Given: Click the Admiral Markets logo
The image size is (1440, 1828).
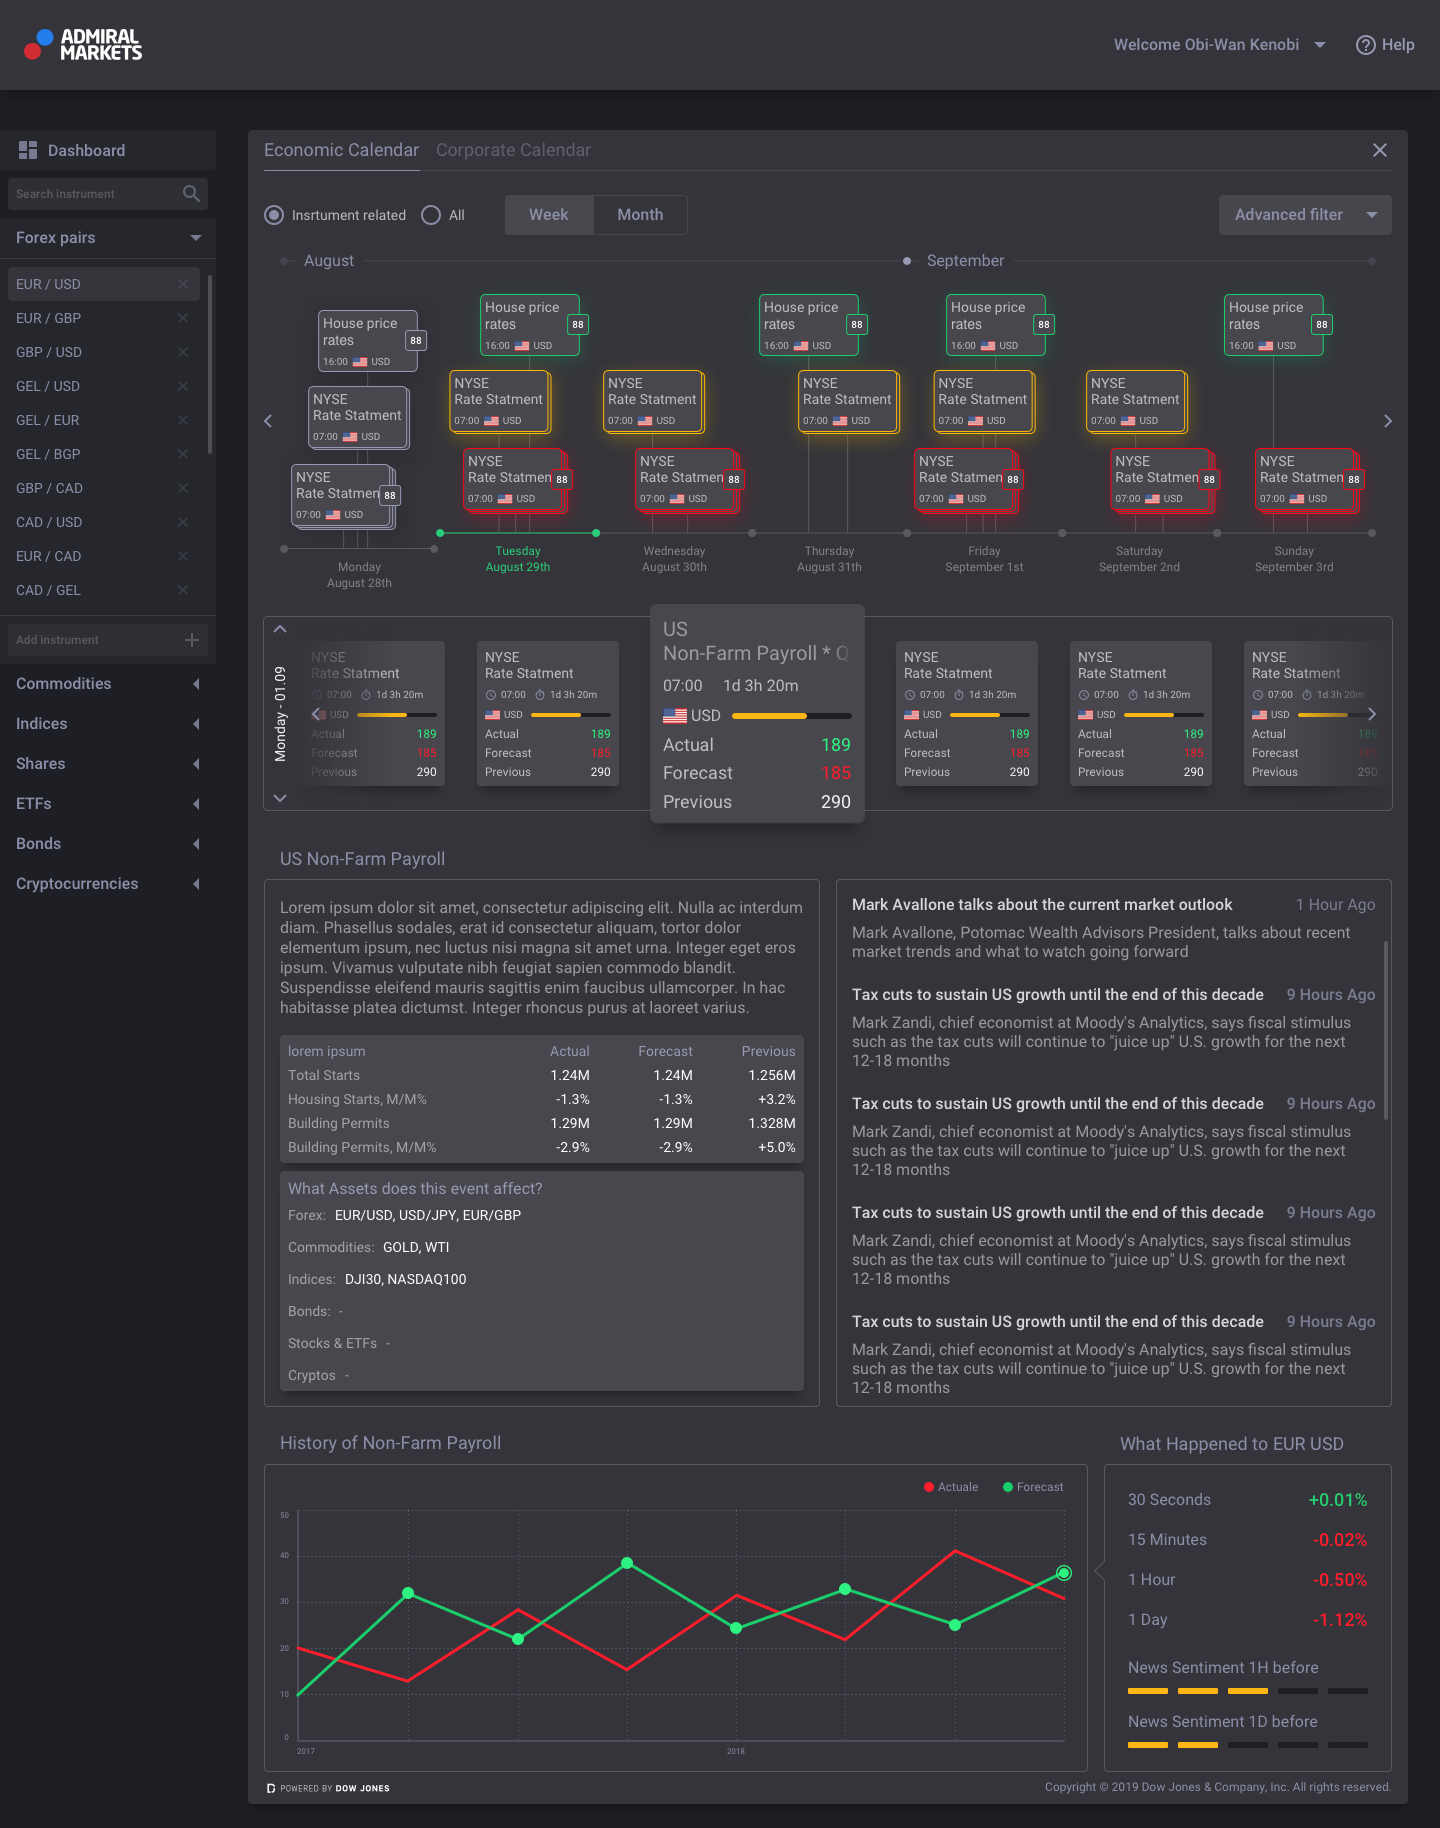Looking at the screenshot, I should (x=83, y=44).
